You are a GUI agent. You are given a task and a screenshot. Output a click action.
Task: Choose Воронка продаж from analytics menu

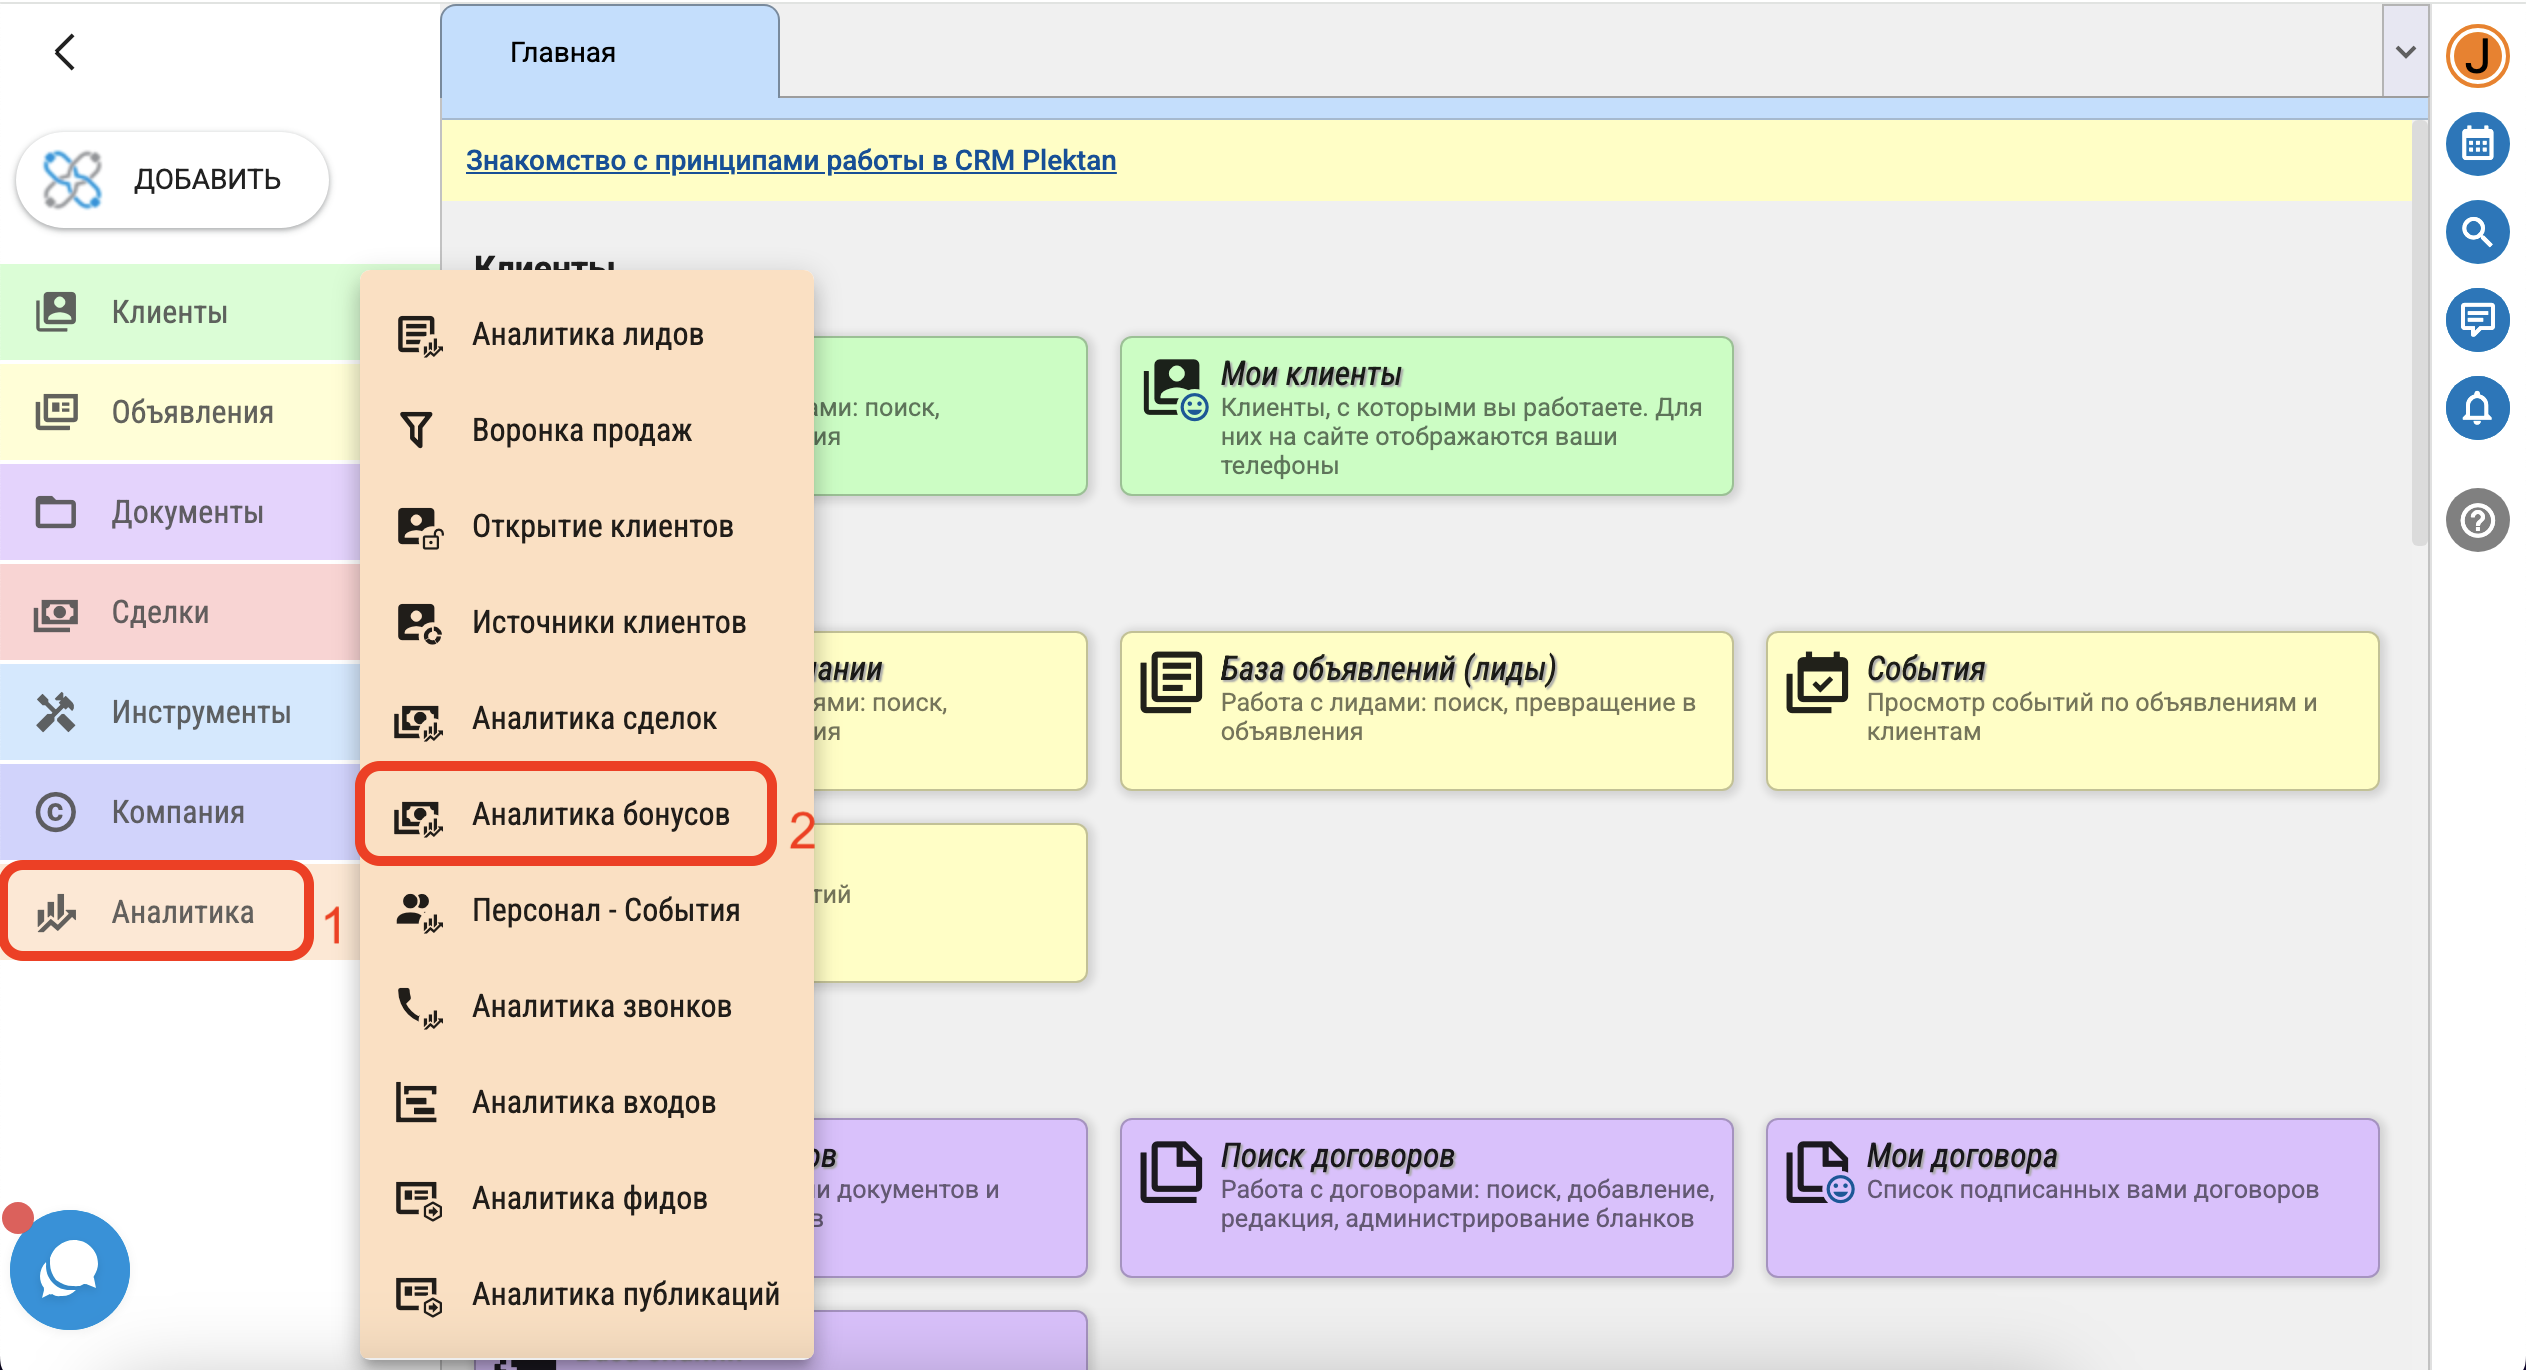tap(581, 431)
